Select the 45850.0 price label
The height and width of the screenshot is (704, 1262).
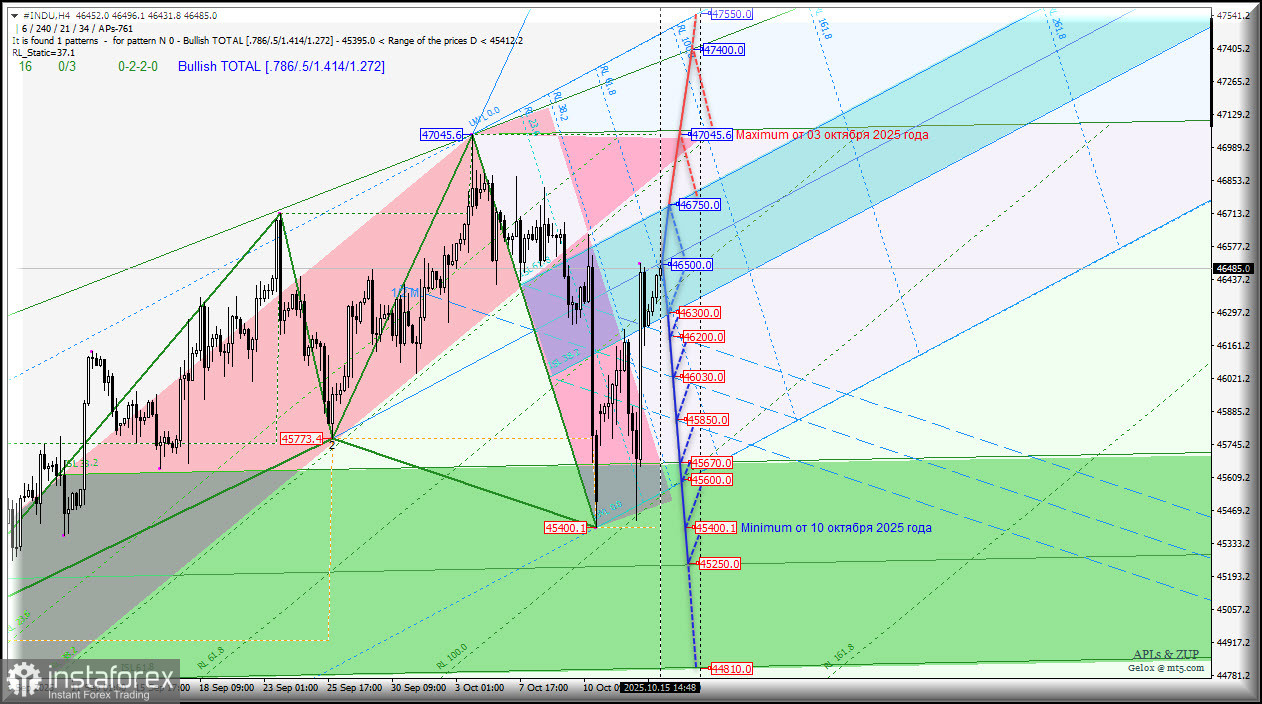[708, 420]
